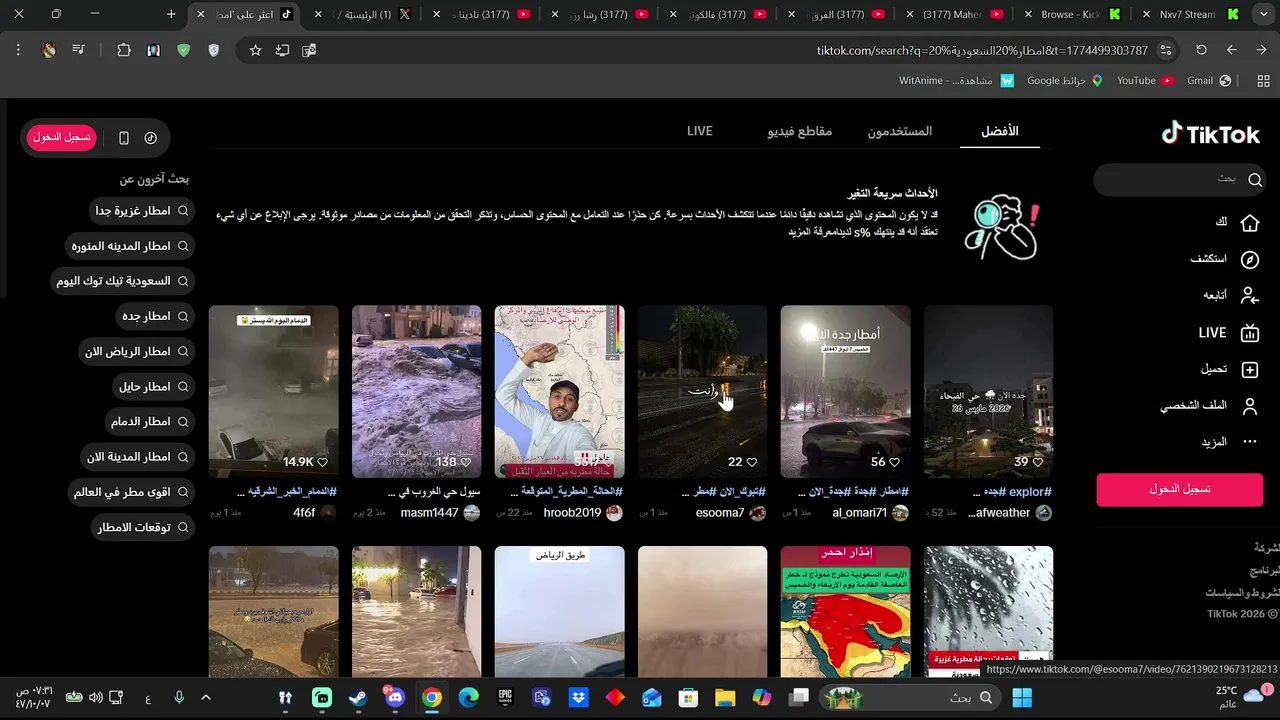Open LIVE icon in the sidebar

pyautogui.click(x=1249, y=333)
